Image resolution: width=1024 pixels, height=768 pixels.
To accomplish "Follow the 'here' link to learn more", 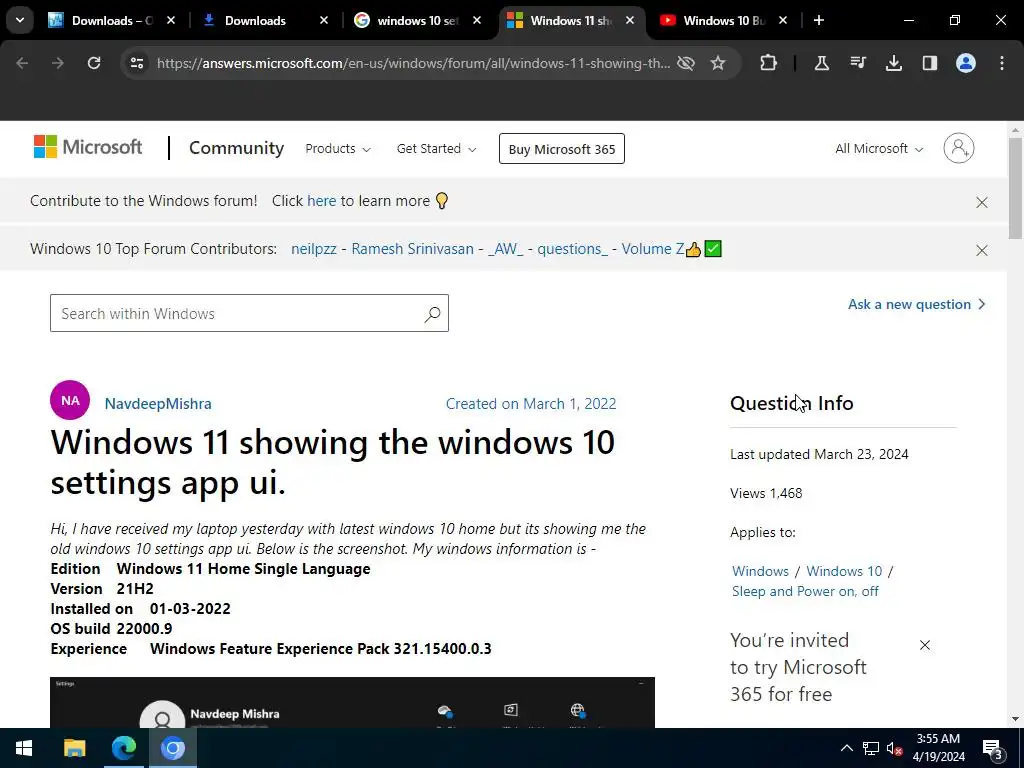I will click(x=321, y=201).
